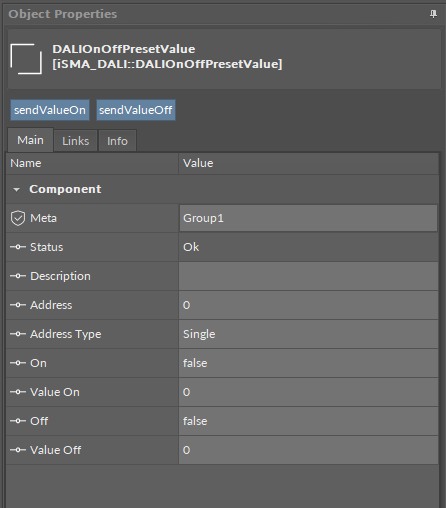446x508 pixels.
Task: Switch to the Info tab
Action: [117, 141]
